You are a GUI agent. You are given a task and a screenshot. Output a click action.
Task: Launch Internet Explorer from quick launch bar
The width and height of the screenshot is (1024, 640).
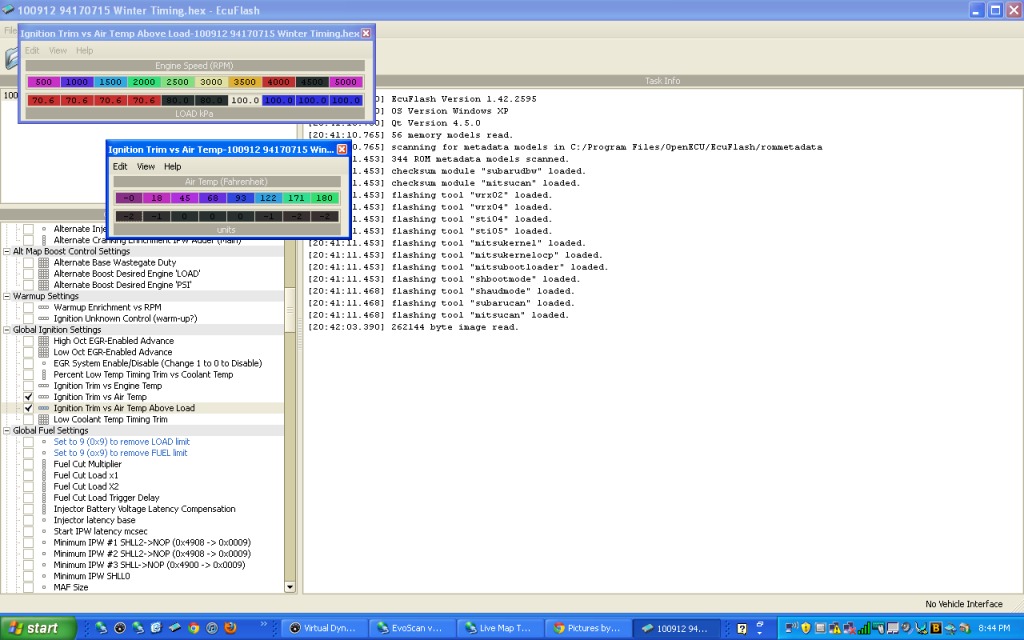[156, 628]
